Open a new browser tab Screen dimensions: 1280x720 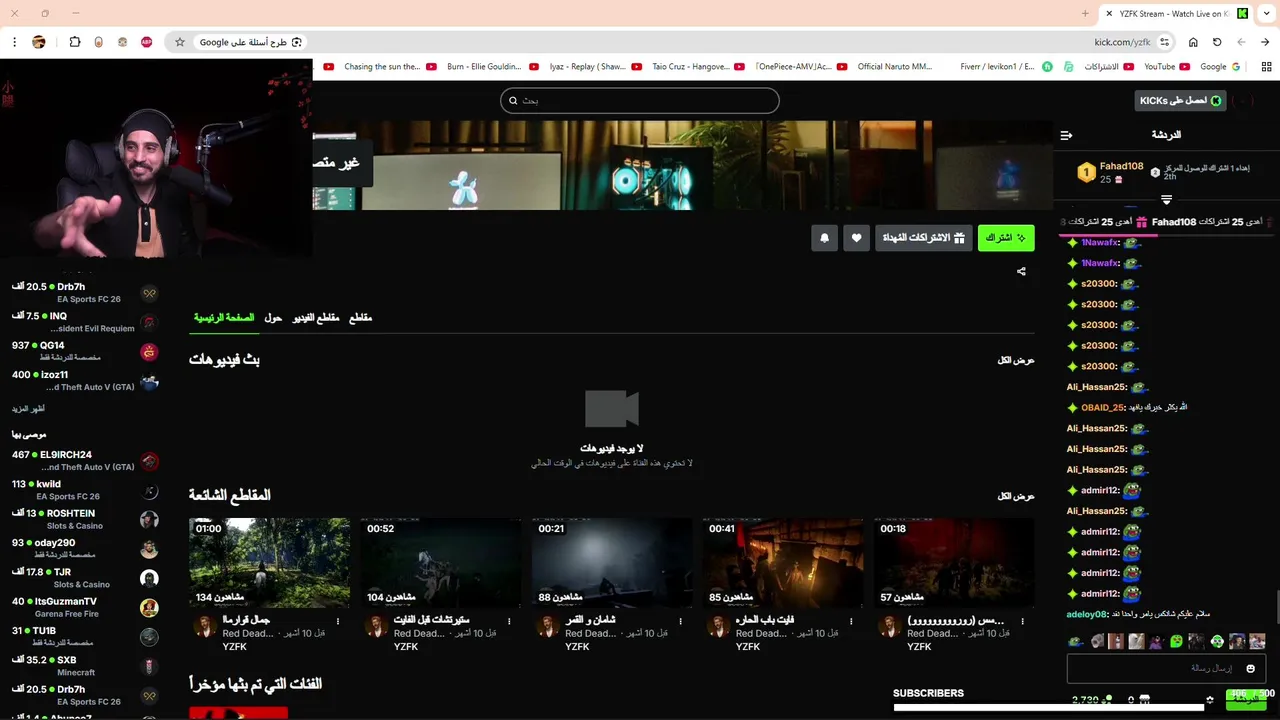click(x=1085, y=14)
